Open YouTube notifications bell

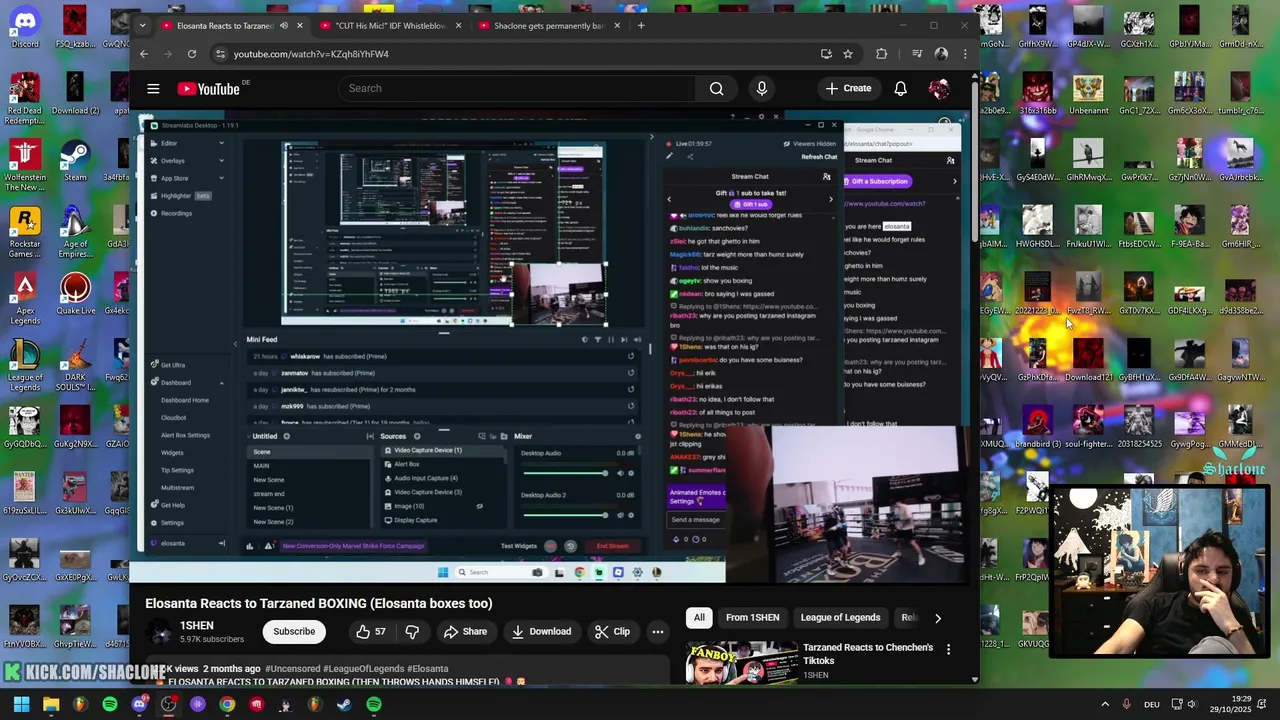[900, 88]
